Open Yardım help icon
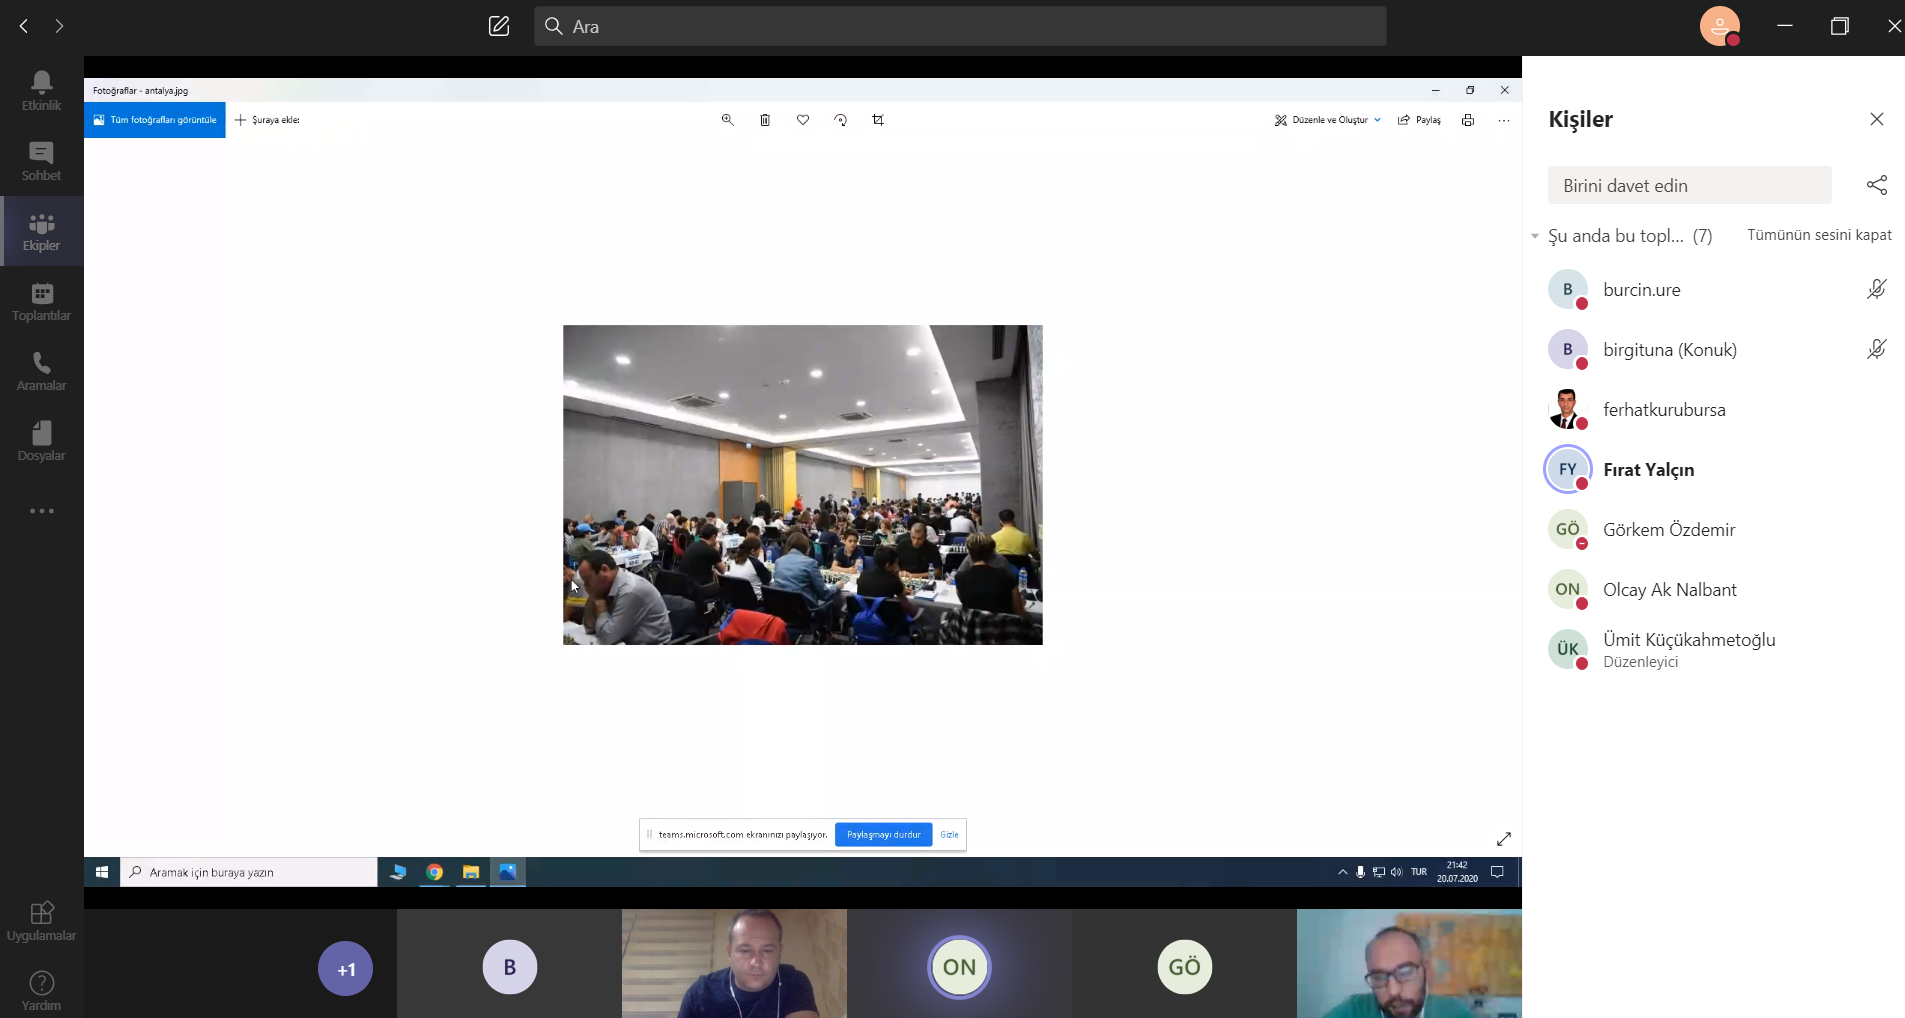 (x=42, y=991)
